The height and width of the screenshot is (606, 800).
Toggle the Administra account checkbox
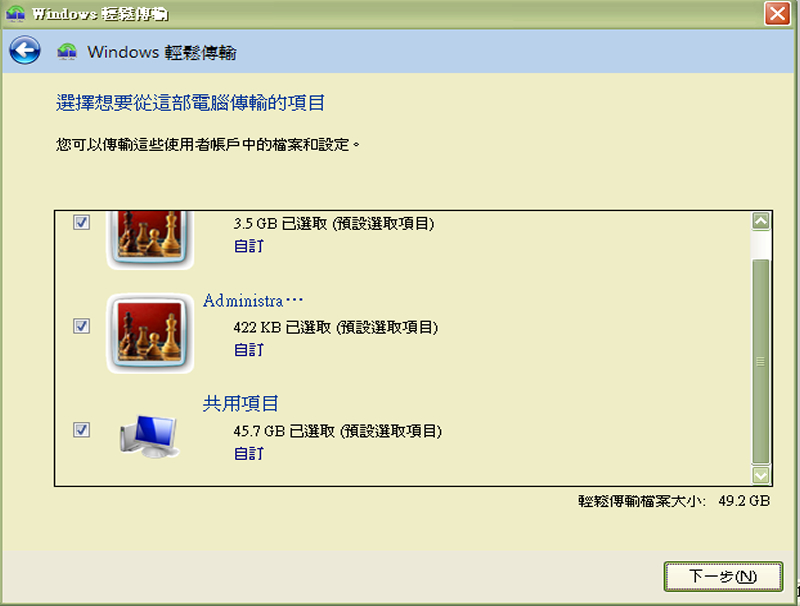click(82, 326)
